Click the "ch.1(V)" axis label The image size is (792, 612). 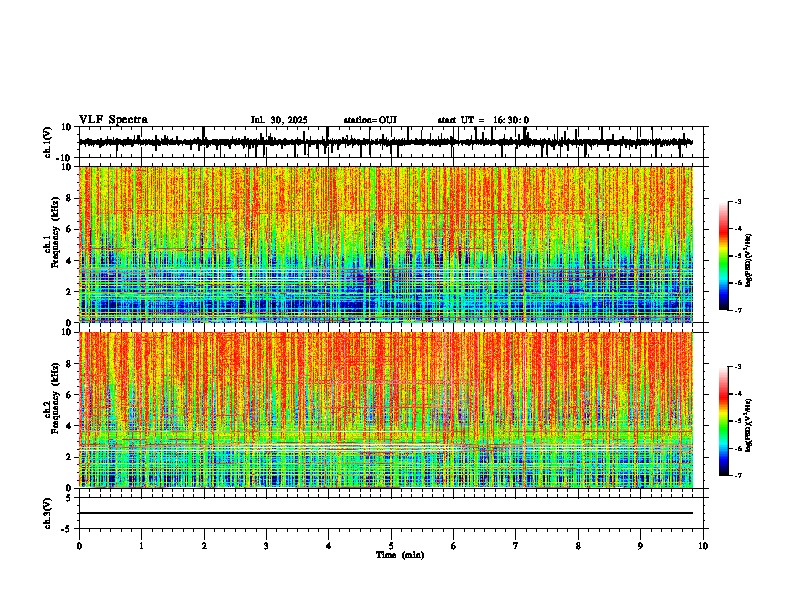click(x=48, y=142)
